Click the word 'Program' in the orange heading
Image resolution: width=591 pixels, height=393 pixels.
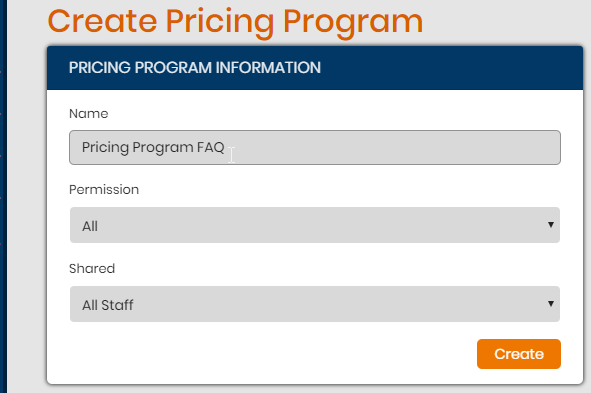click(x=353, y=23)
